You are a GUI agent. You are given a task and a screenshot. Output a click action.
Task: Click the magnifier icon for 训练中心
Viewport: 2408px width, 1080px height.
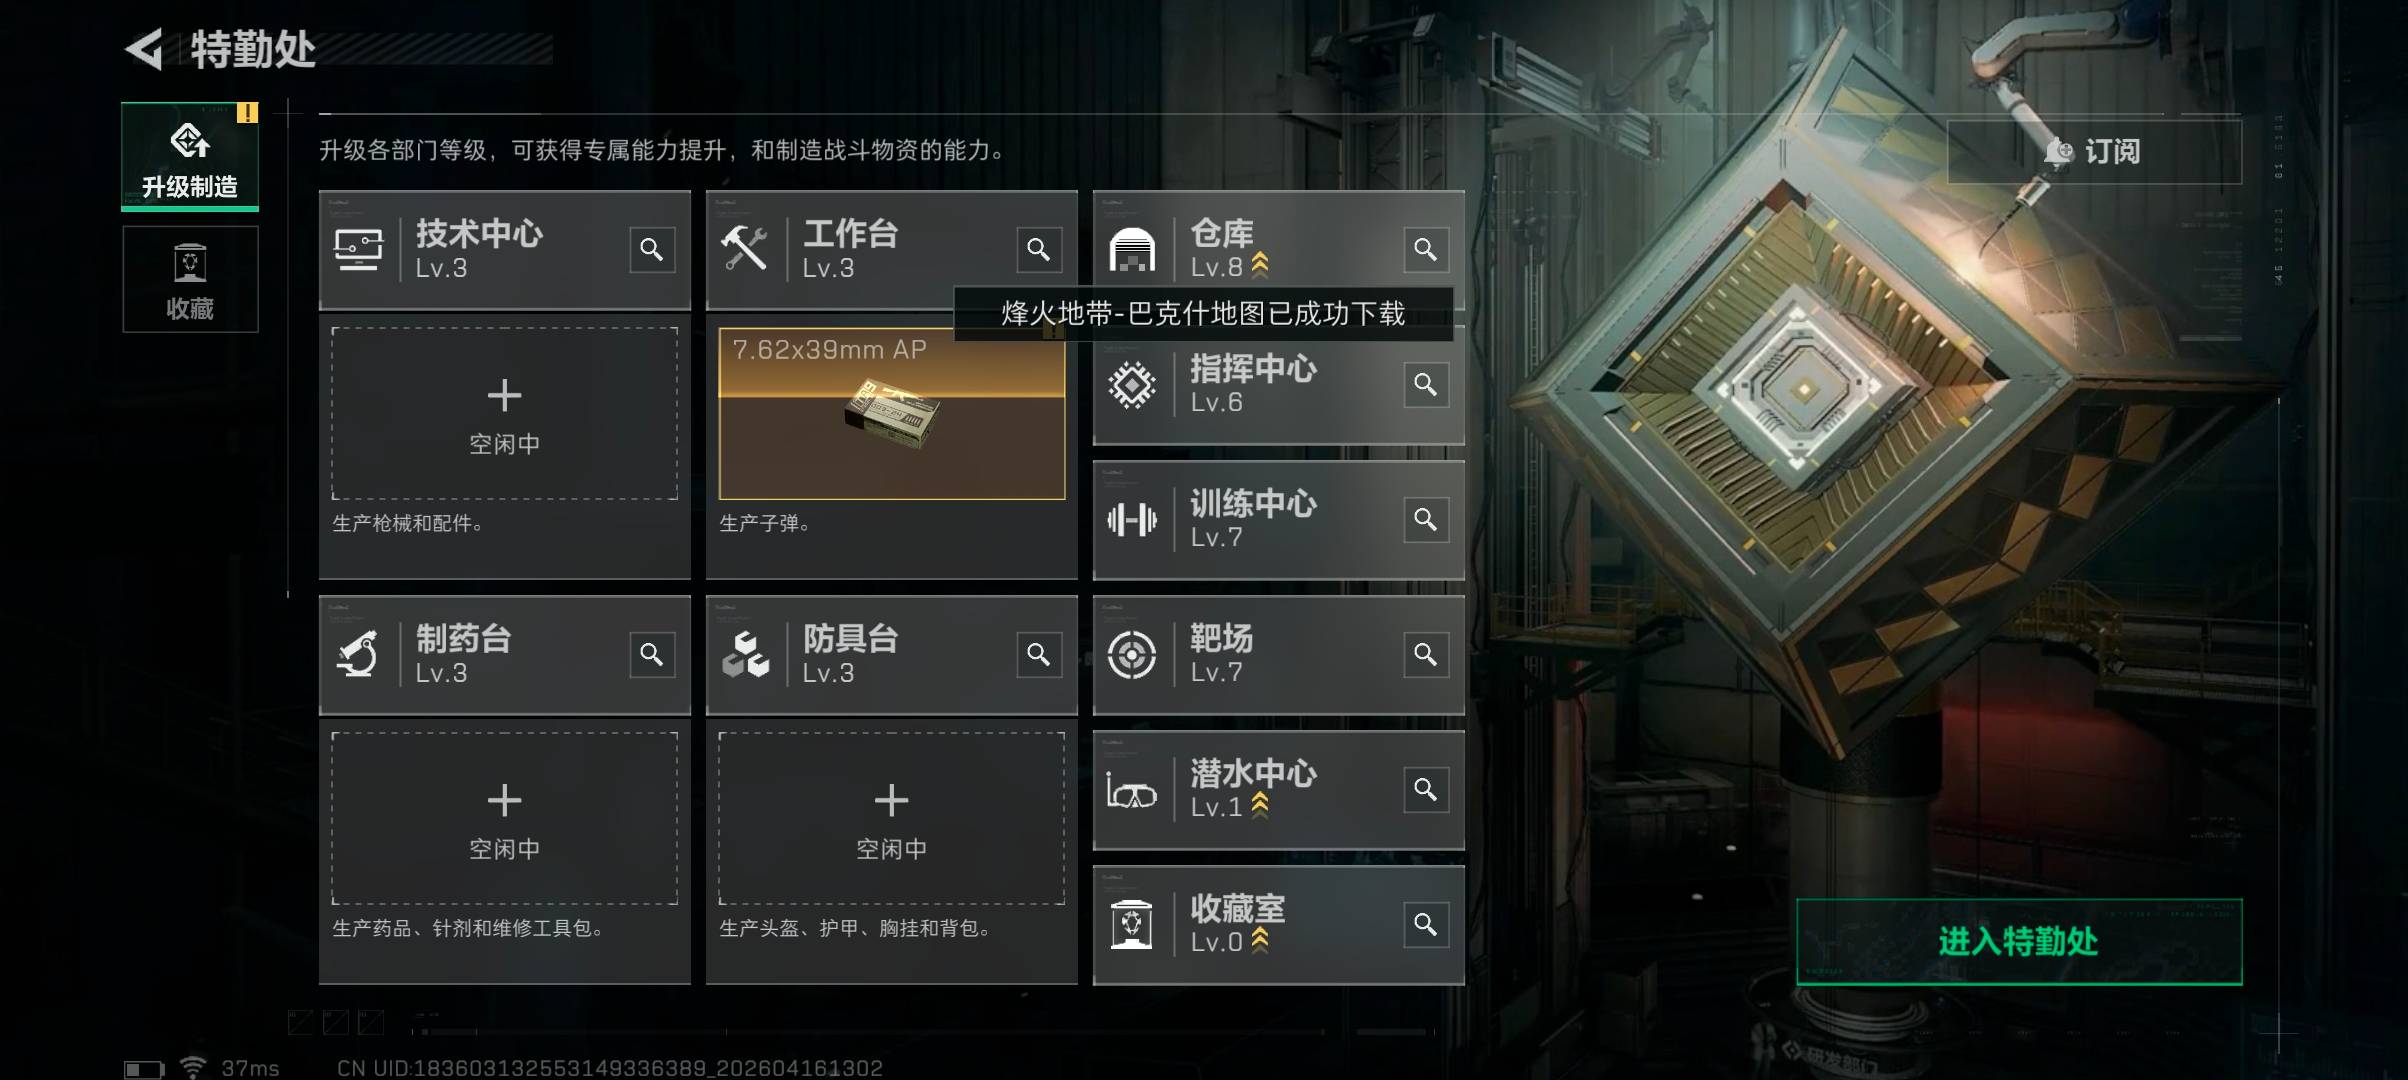coord(1426,519)
